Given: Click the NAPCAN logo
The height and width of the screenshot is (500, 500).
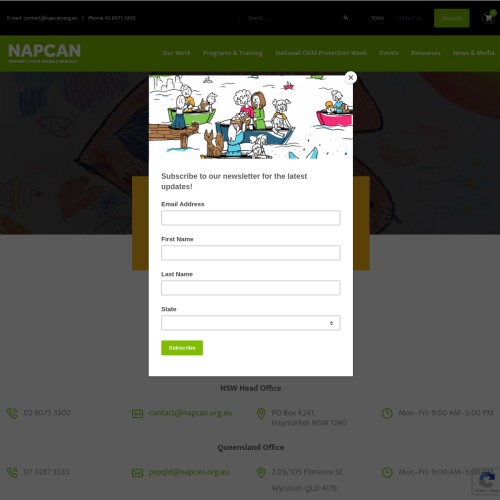Looking at the screenshot, I should pos(44,53).
